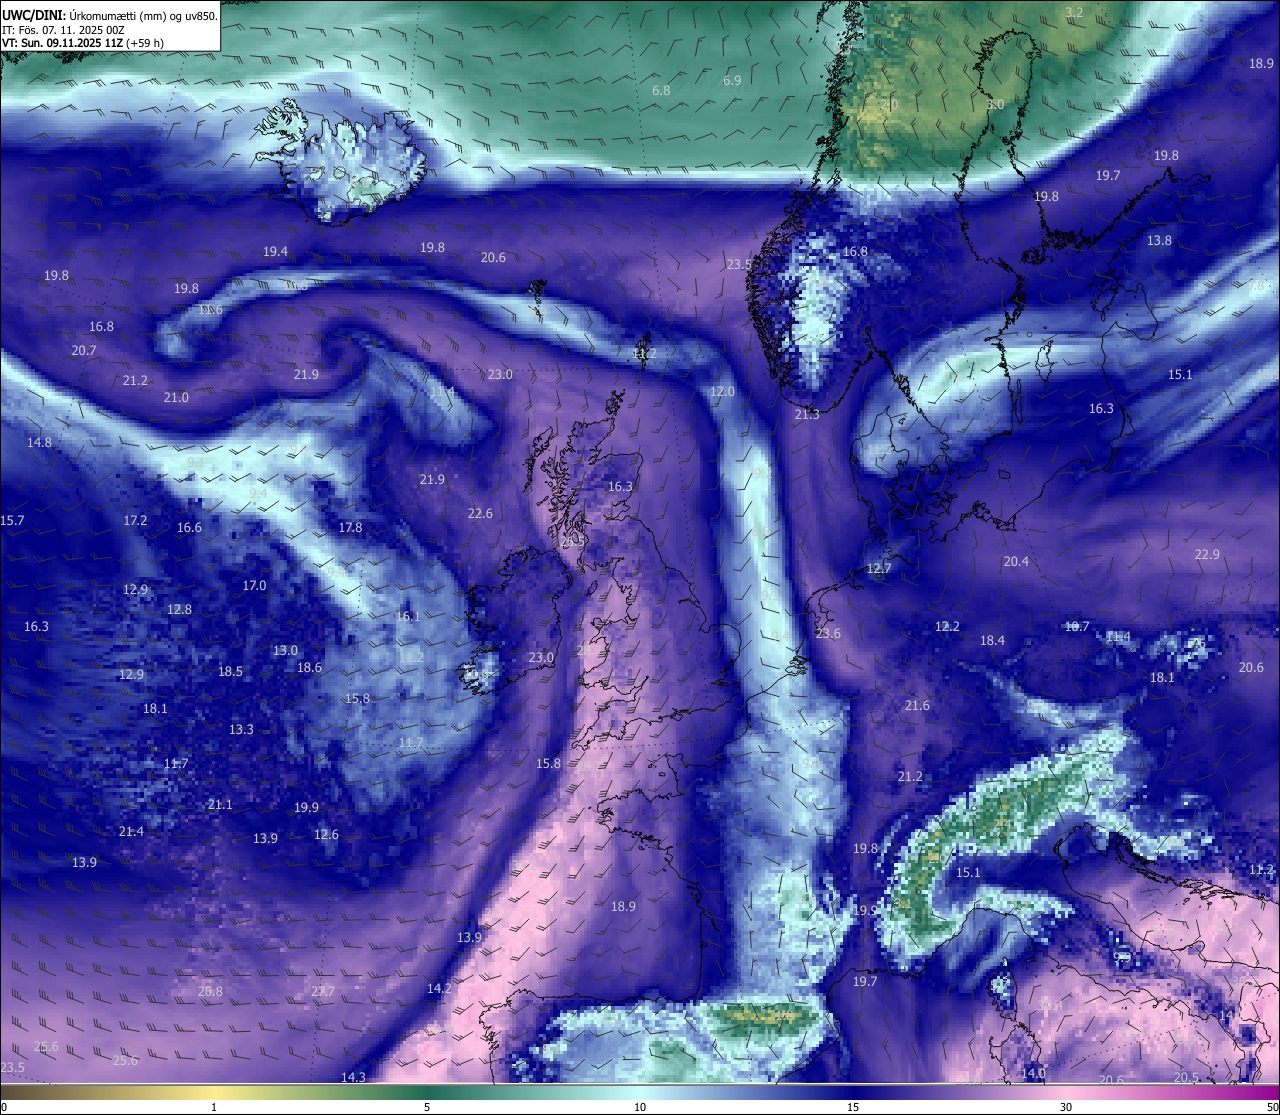Pick the 16.1 value label
Viewport: 1280px width, 1115px height.
click(x=408, y=616)
